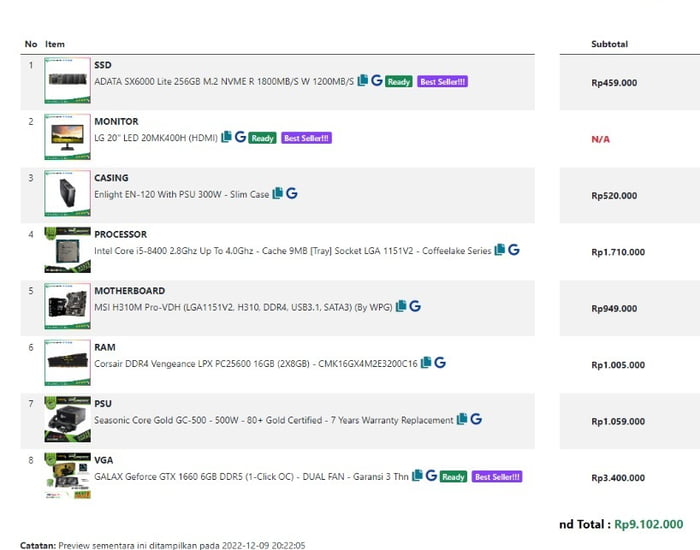Click the Catatan preview timestamp note
The height and width of the screenshot is (550, 700).
click(x=163, y=546)
